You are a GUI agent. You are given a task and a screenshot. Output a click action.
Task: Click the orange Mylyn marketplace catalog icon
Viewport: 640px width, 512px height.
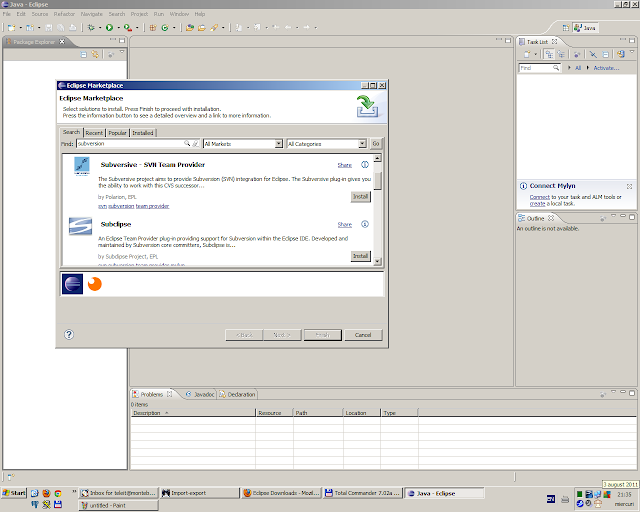(95, 284)
